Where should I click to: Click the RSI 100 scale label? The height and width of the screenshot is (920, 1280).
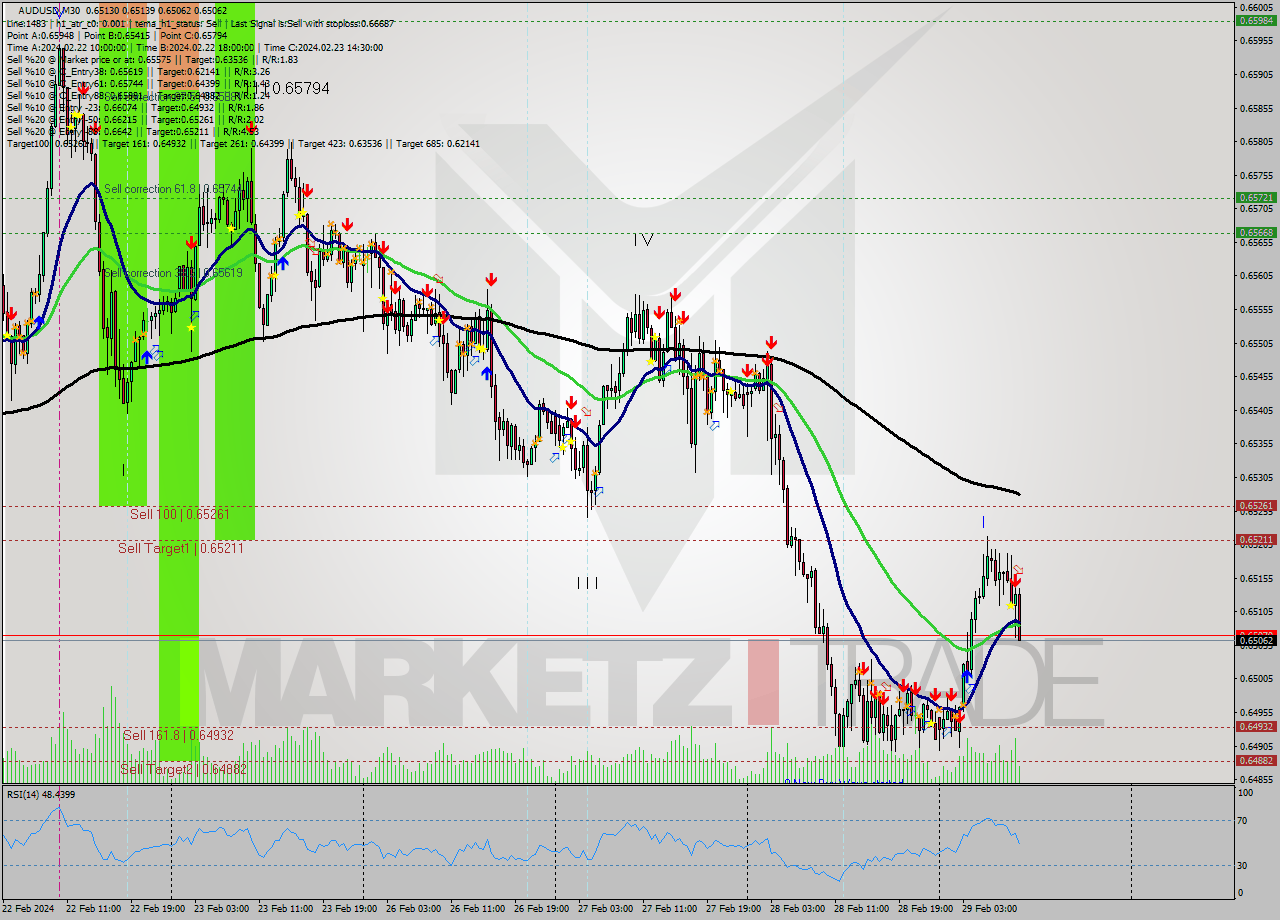(x=1247, y=793)
